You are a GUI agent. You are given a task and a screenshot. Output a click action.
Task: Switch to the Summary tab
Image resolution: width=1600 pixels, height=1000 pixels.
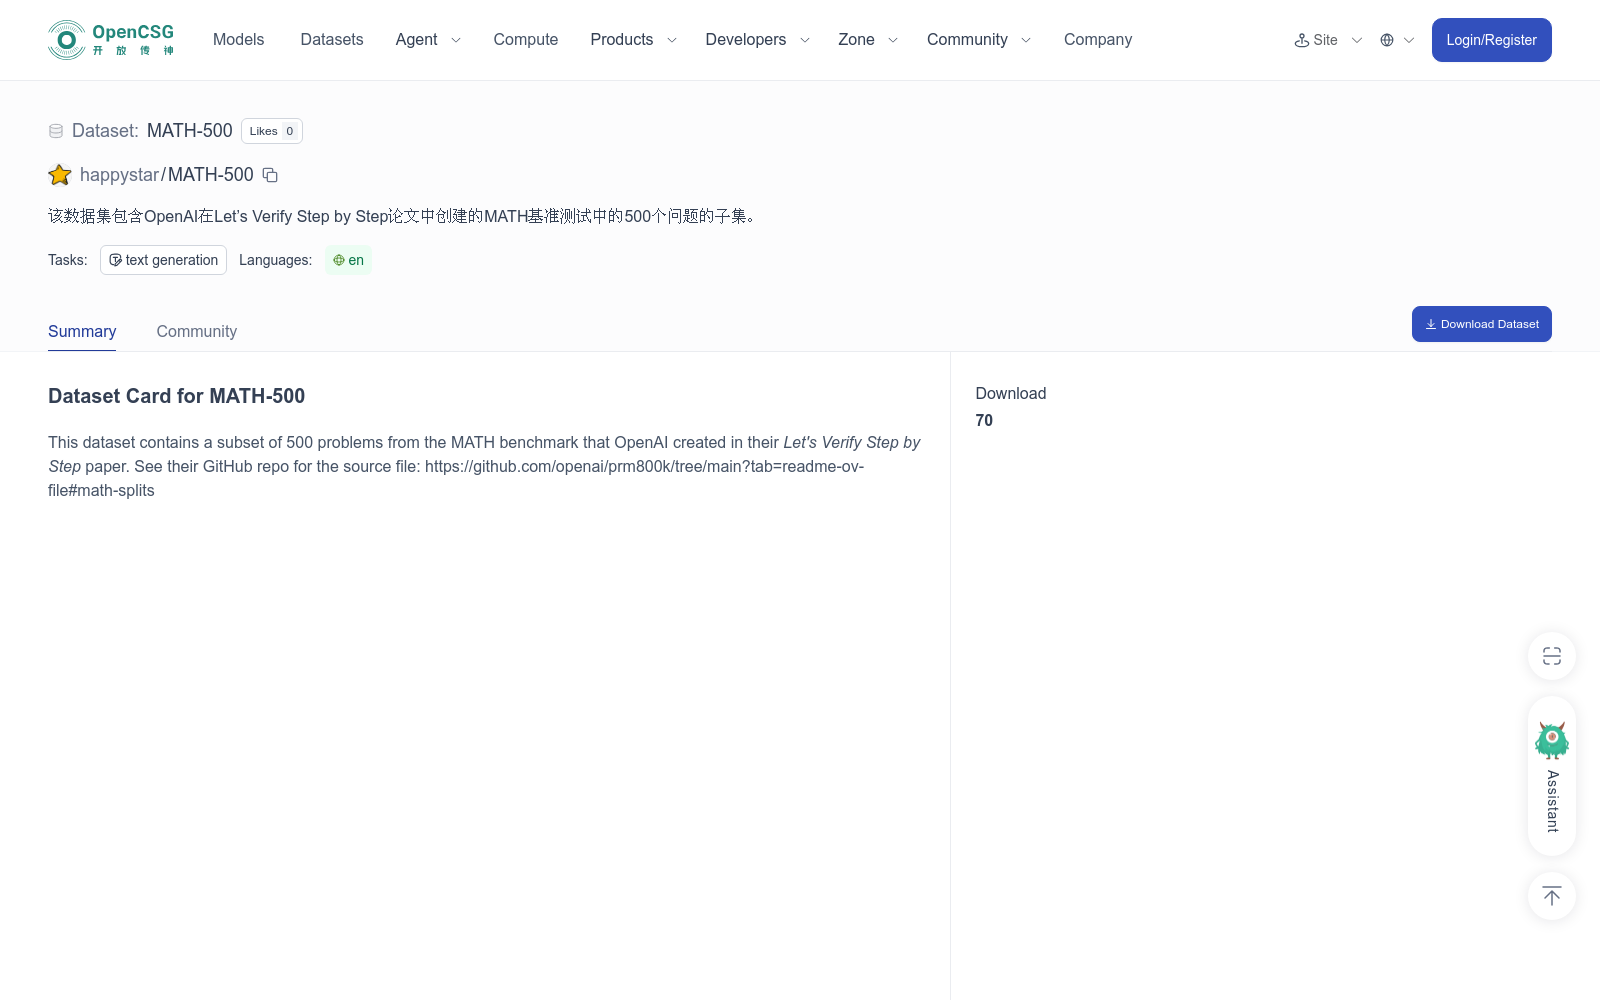pos(82,332)
